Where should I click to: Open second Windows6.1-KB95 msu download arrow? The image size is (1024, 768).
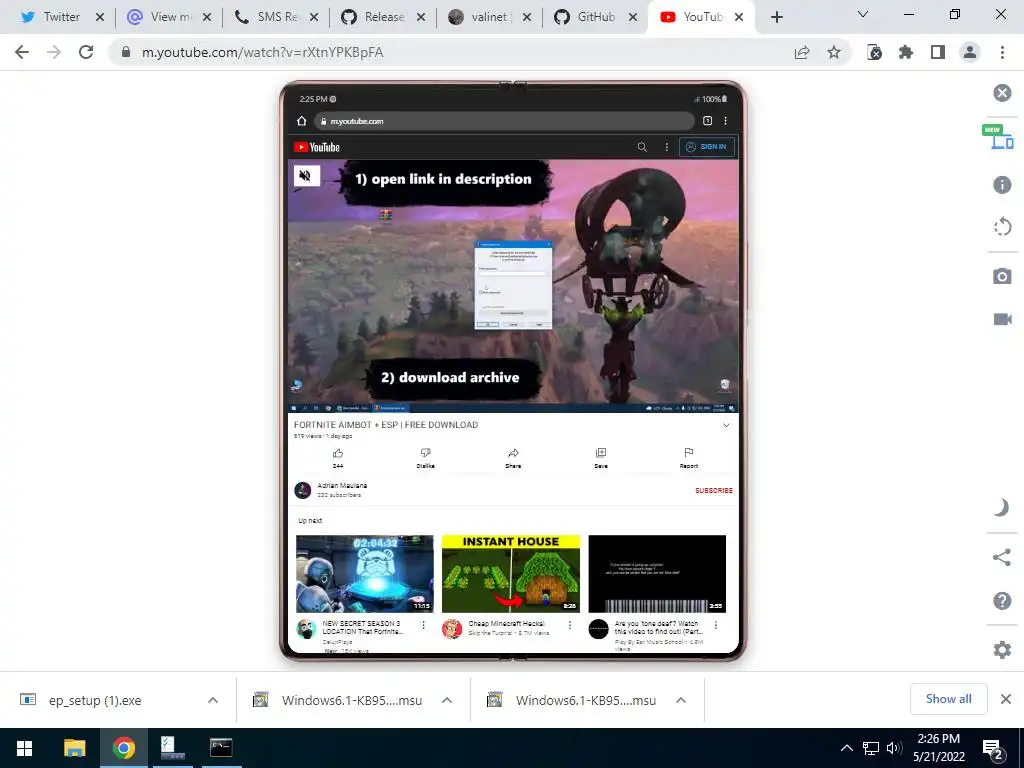(680, 700)
